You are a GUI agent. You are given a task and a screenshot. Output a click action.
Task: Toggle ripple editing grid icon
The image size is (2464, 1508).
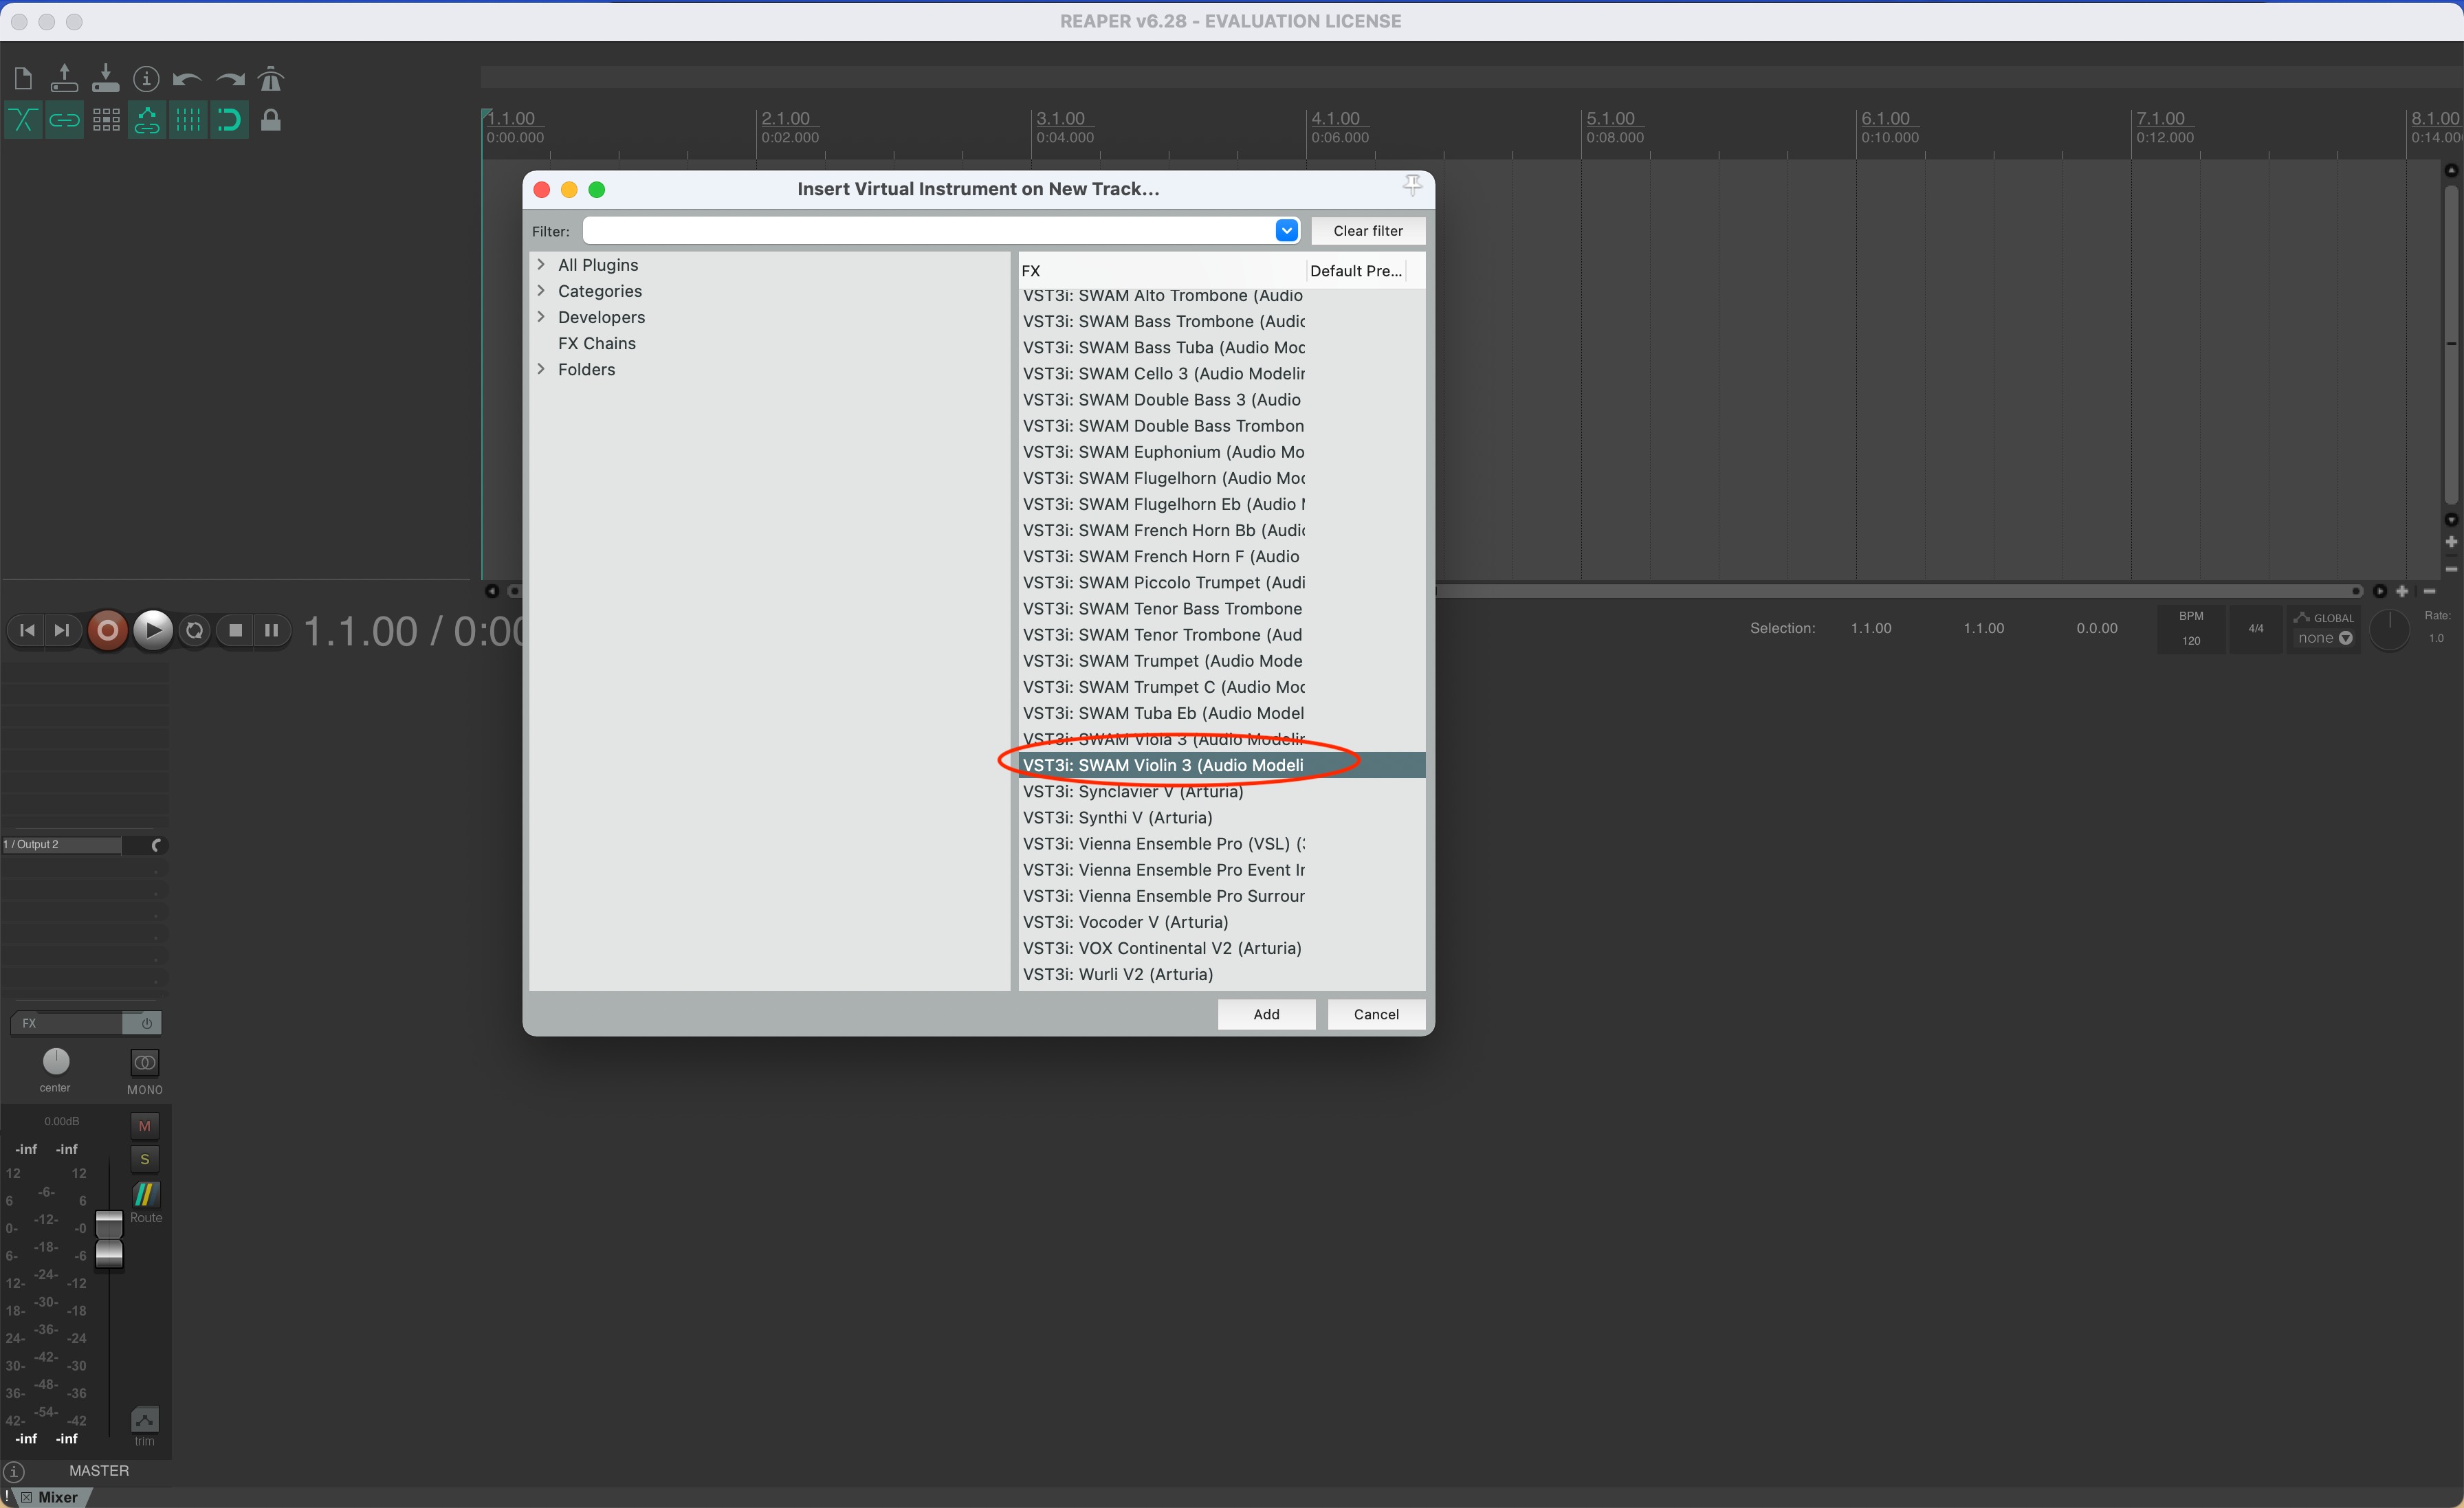(x=106, y=121)
